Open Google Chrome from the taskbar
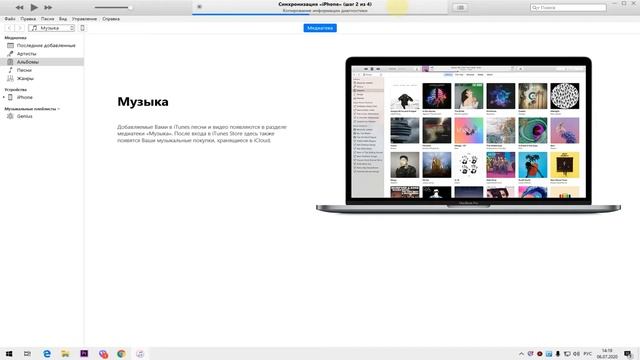 (x=121, y=353)
